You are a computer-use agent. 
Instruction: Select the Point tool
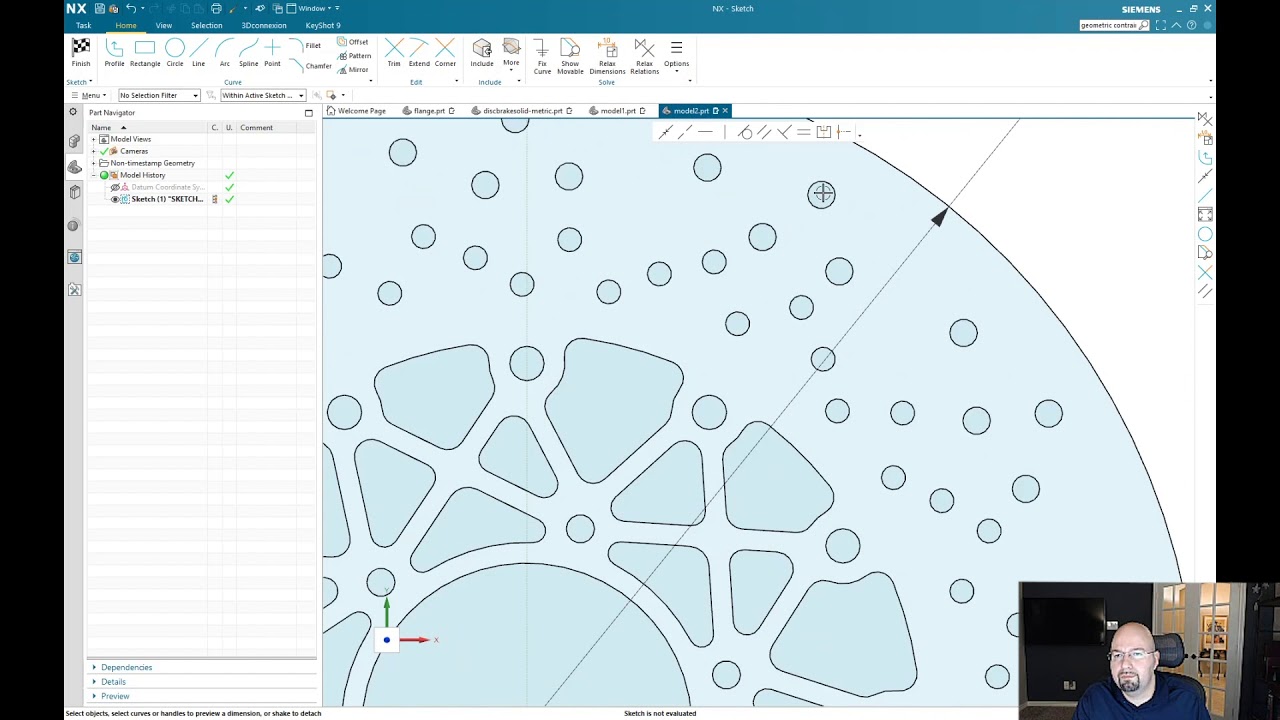click(272, 53)
